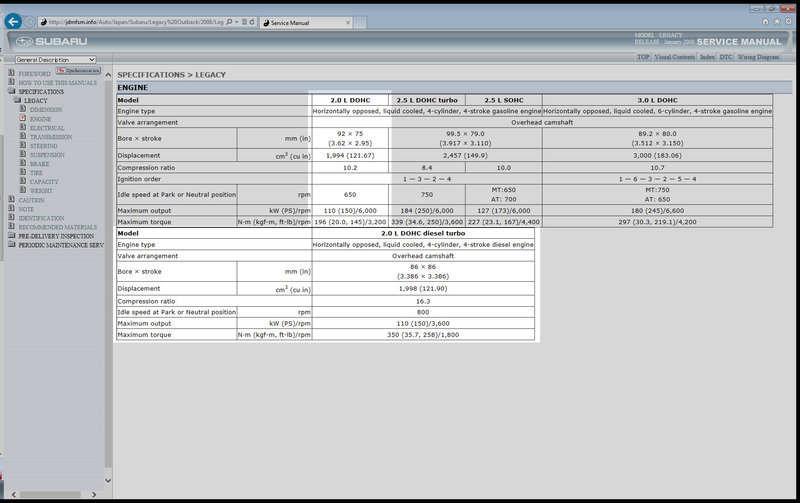Screen dimensions: 800x503
Task: Open the FOREWORD link
Action: [x=35, y=74]
